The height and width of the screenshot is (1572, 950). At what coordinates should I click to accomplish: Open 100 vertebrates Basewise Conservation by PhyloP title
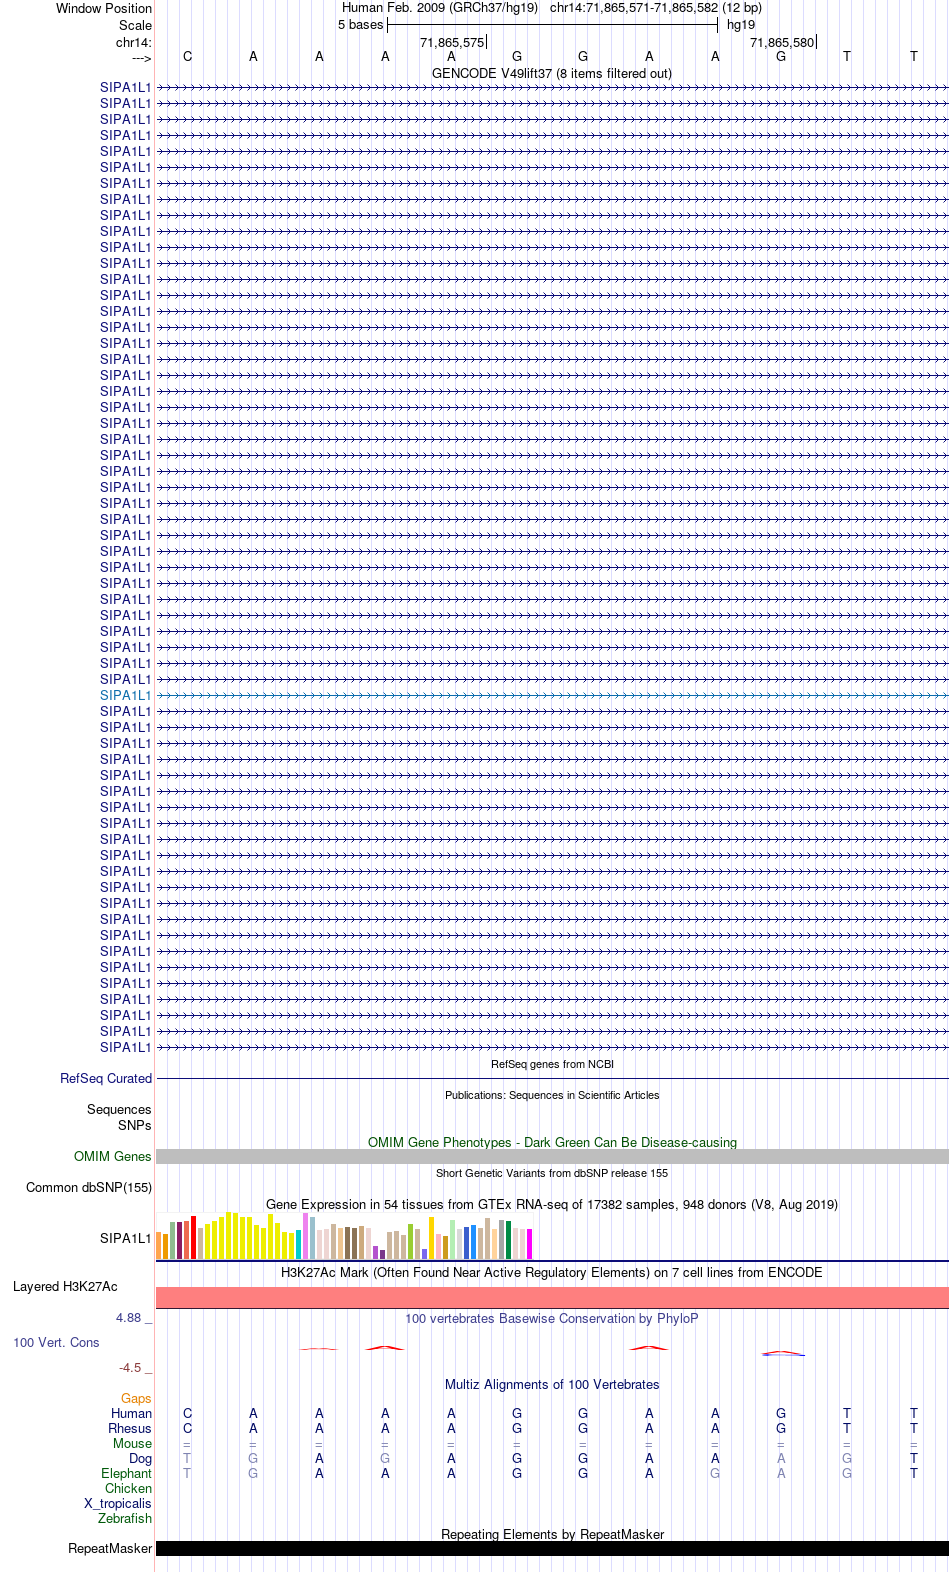click(x=552, y=1318)
